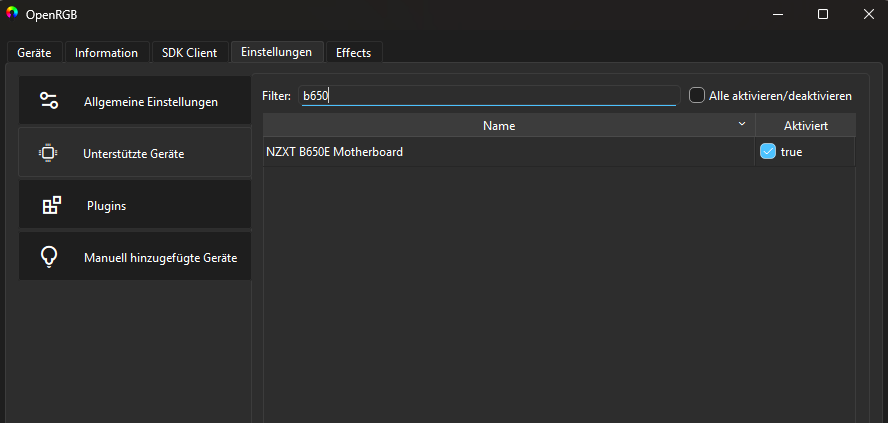Switch to the Information tab

click(106, 53)
